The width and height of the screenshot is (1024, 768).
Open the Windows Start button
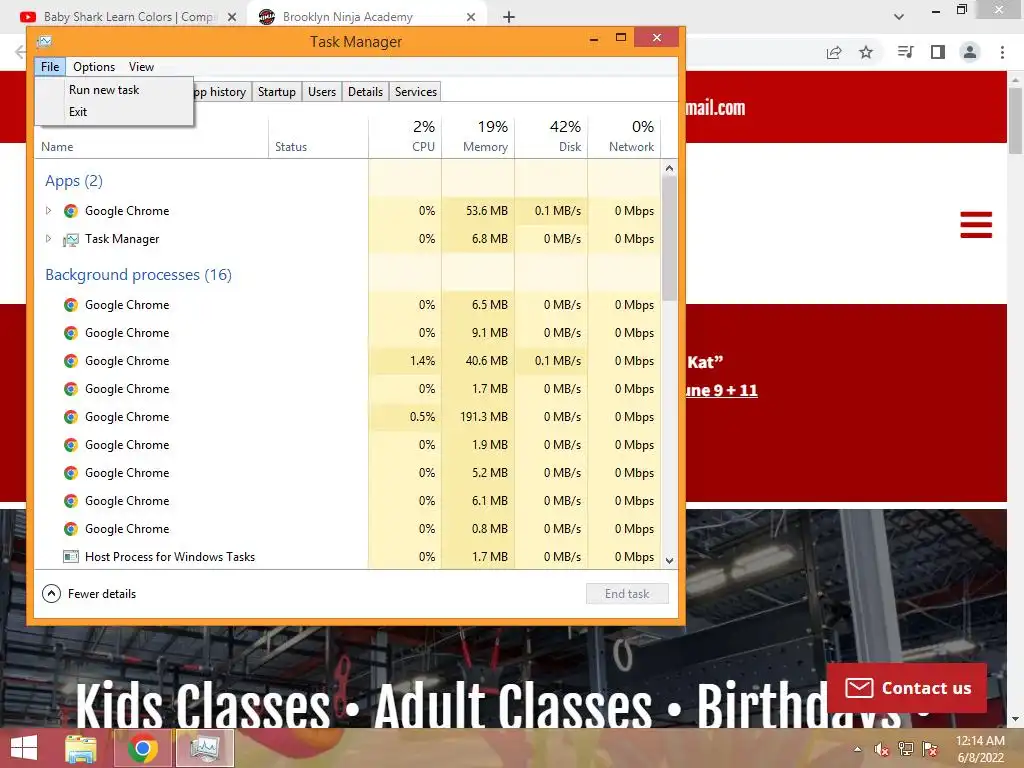[24, 748]
